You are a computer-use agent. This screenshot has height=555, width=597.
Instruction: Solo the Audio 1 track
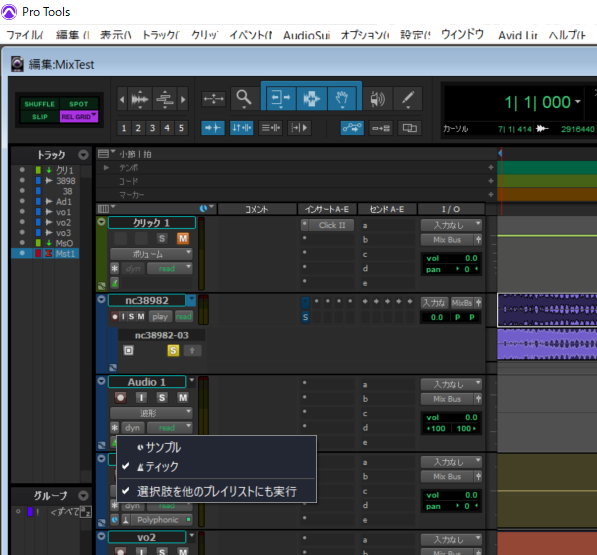[x=162, y=398]
